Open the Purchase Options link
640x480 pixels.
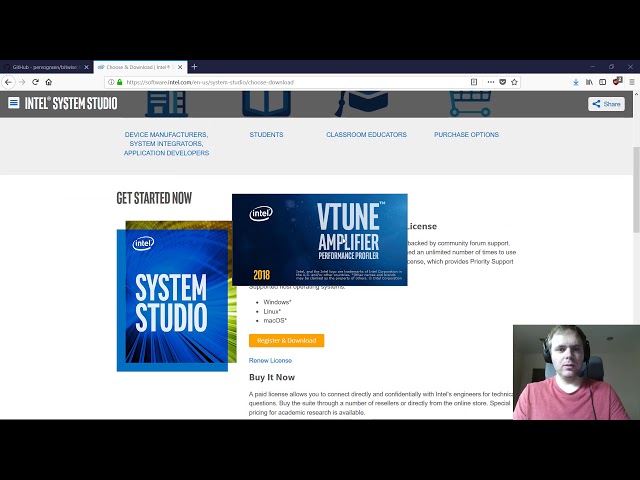pos(466,134)
